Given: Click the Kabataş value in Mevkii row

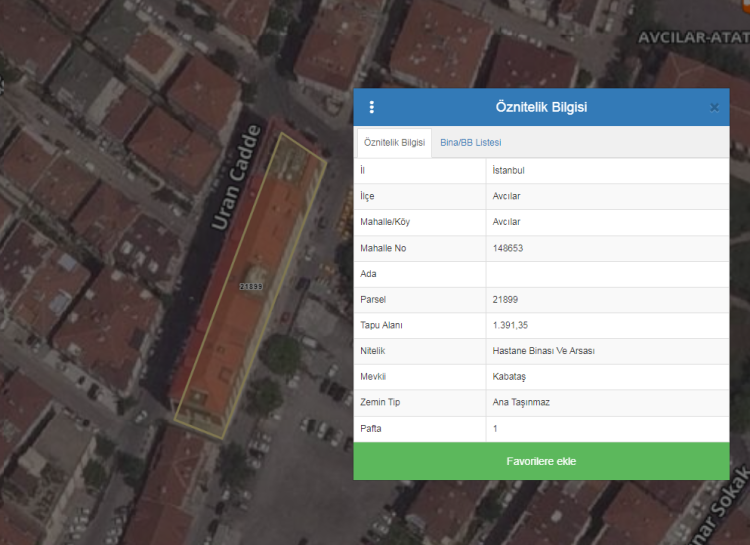Looking at the screenshot, I should 509,377.
